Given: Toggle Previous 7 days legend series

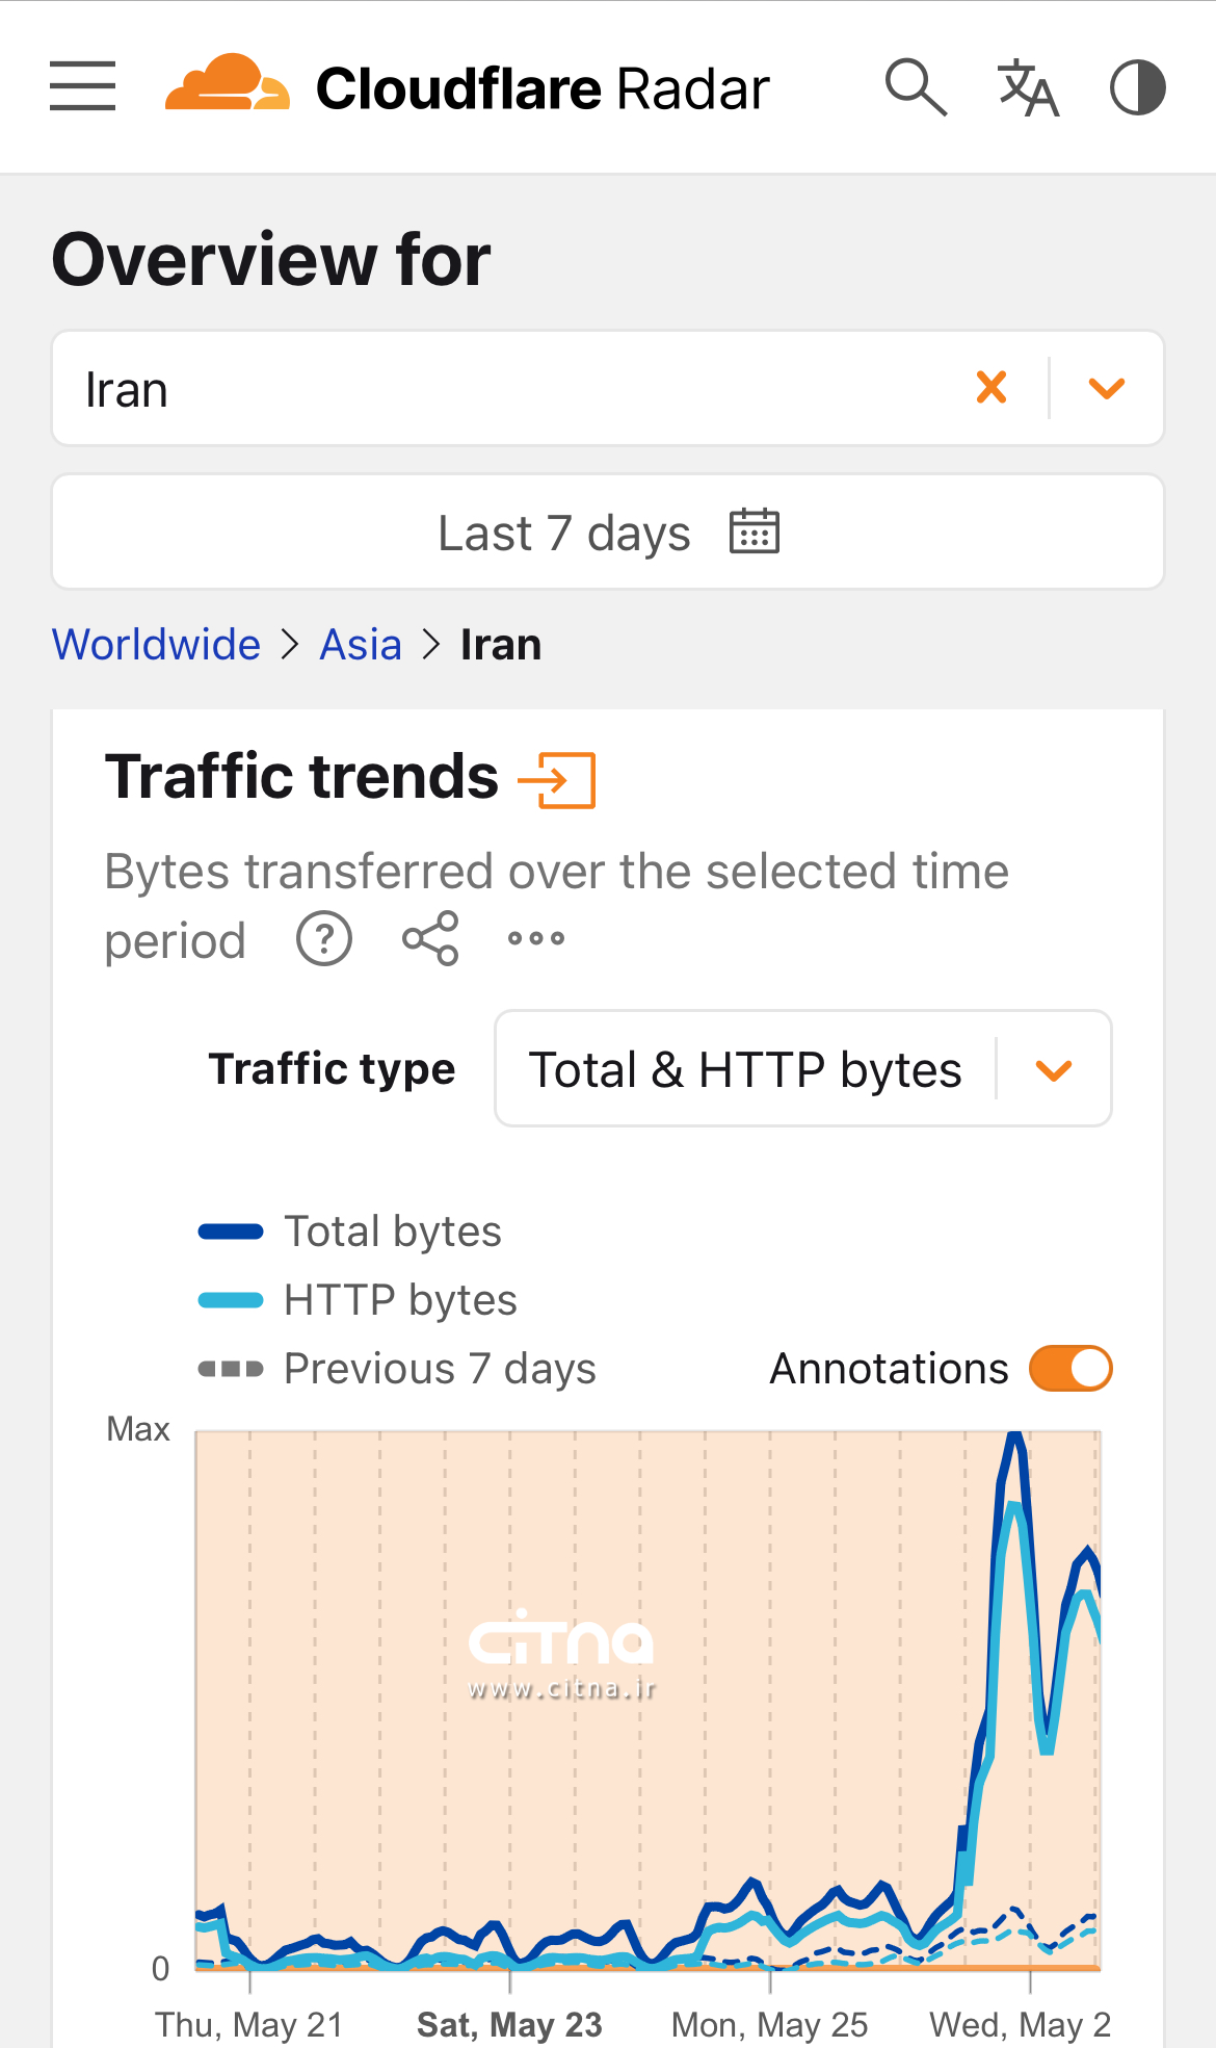Looking at the screenshot, I should (x=397, y=1369).
